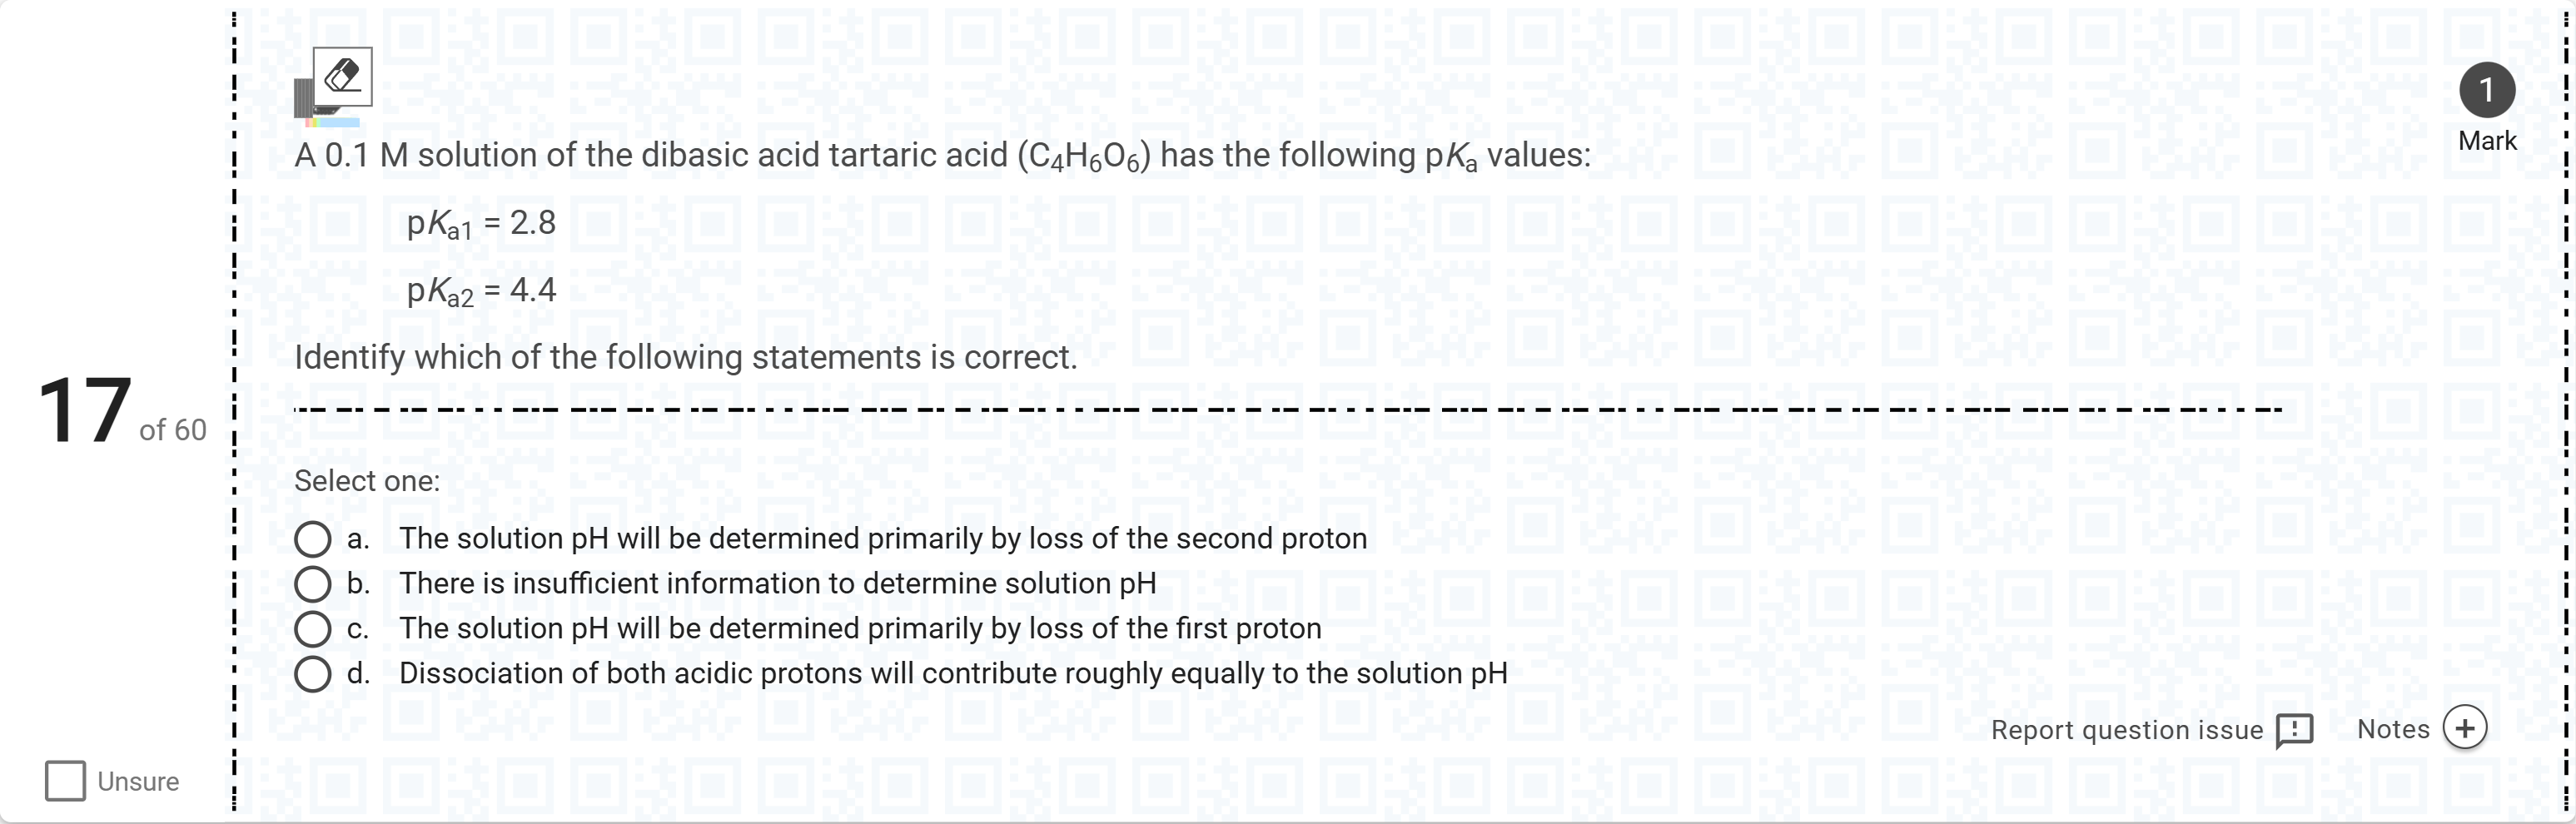Open the Notes label
Image resolution: width=2576 pixels, height=824 pixels.
coord(2393,729)
